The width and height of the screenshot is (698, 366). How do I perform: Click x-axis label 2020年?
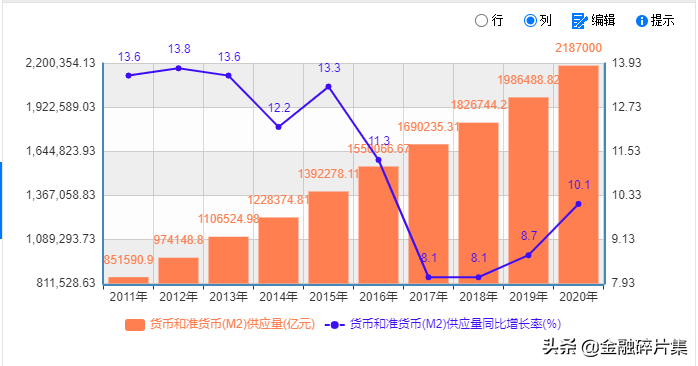pos(578,297)
